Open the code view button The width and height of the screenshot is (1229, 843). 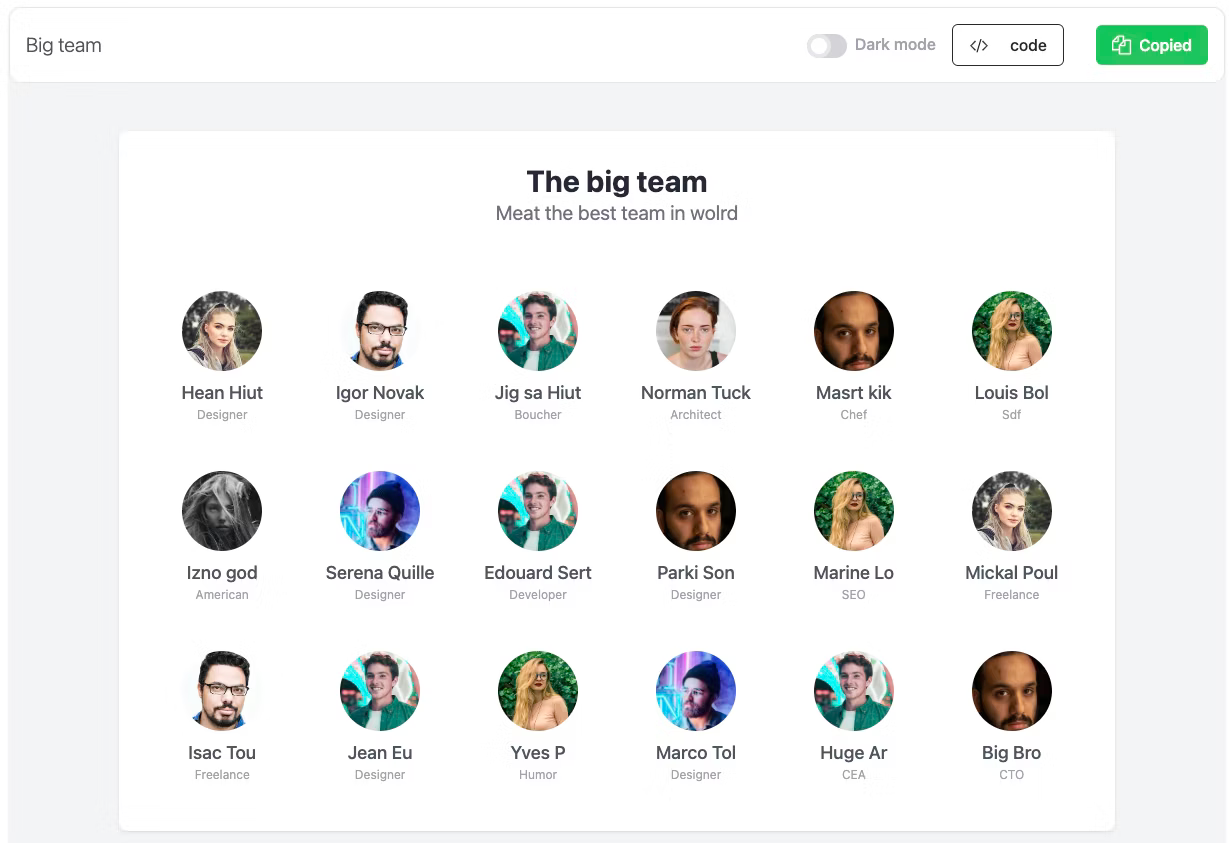pos(1007,45)
